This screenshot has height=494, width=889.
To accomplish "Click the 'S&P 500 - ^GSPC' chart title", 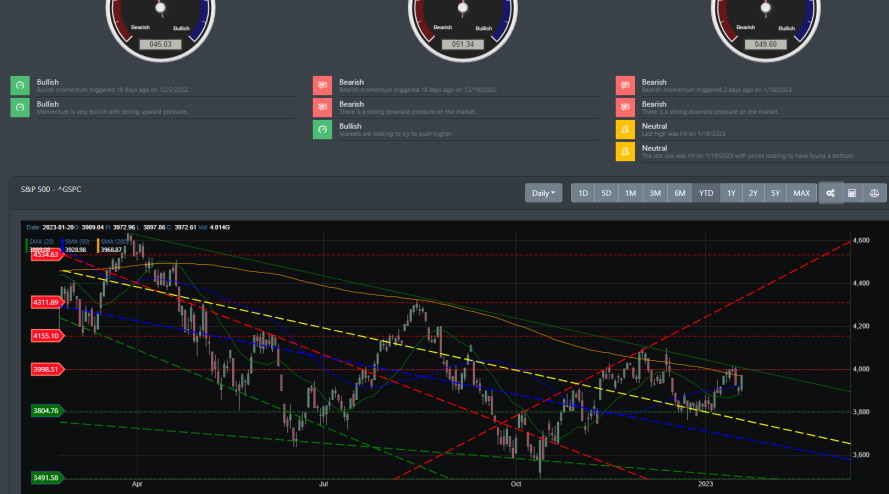I will coord(51,189).
